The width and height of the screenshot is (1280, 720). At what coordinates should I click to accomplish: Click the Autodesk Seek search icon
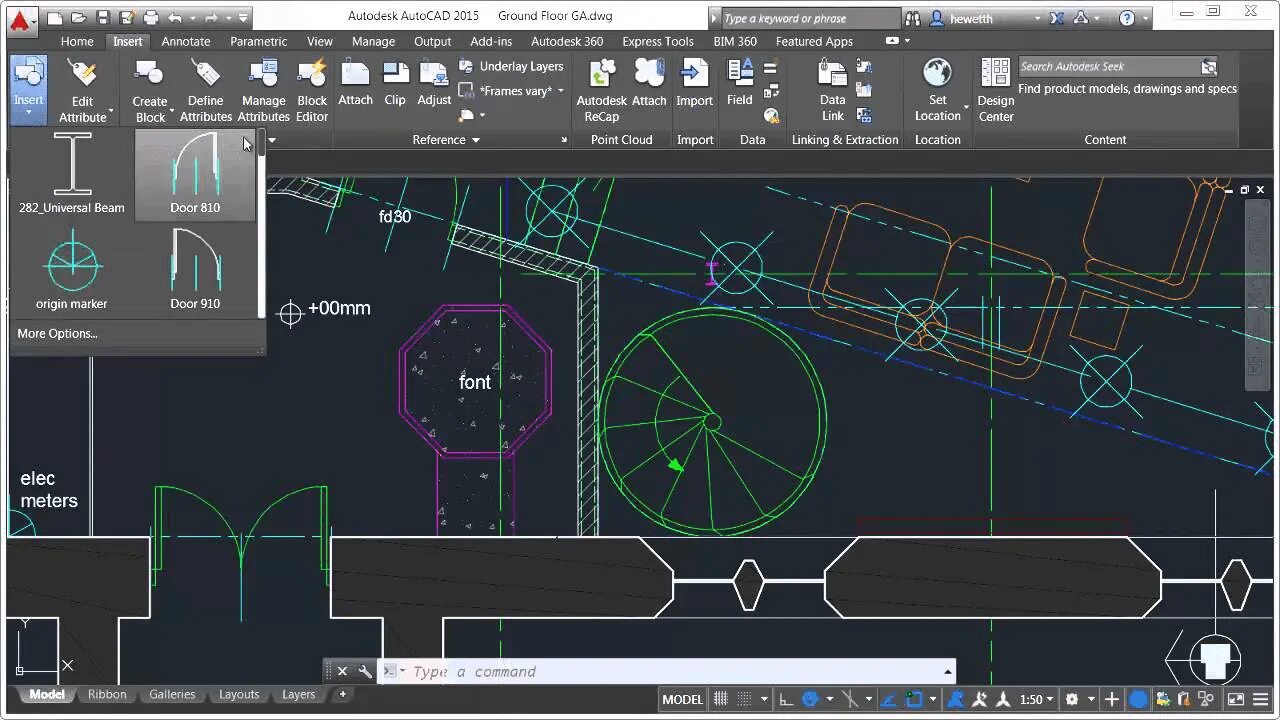tap(1209, 67)
